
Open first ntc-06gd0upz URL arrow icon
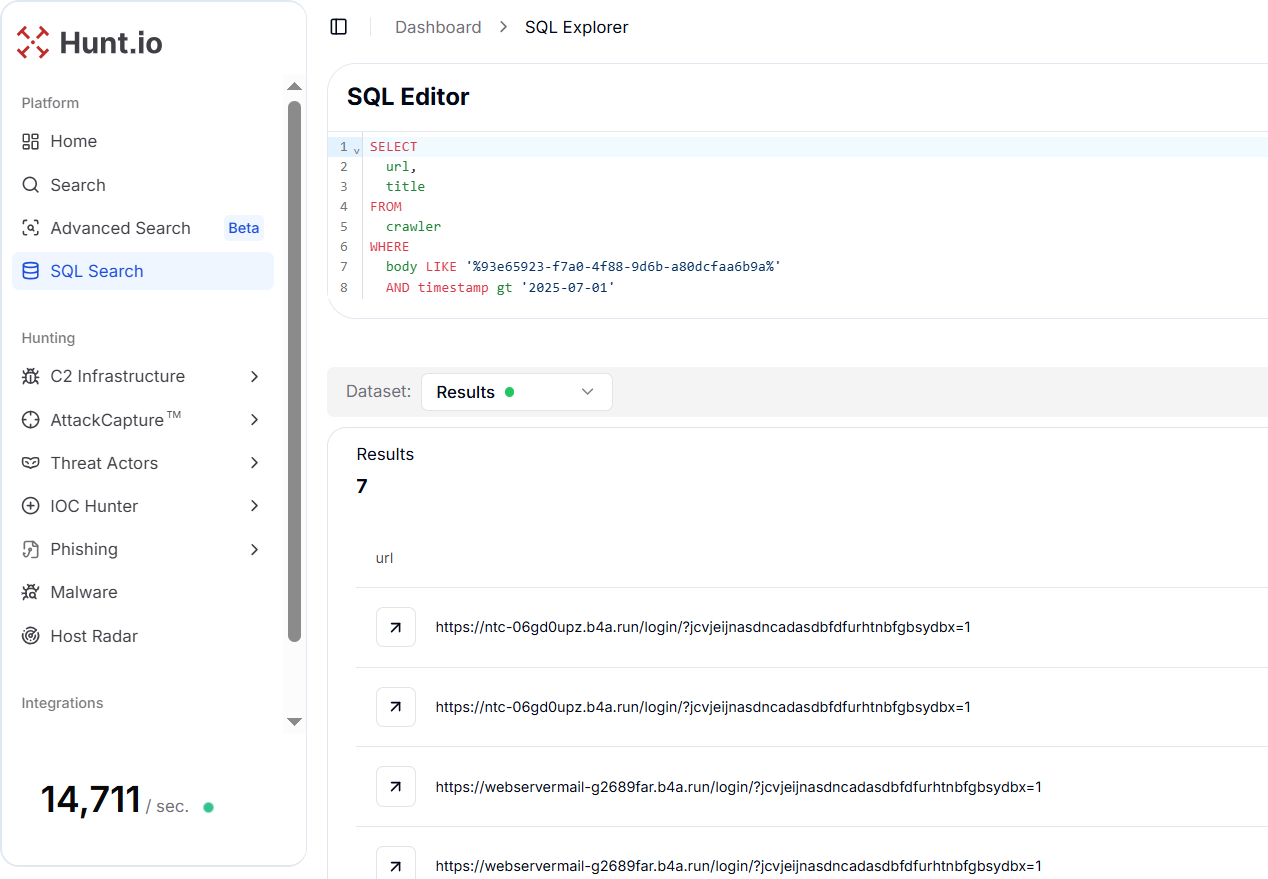coord(396,627)
